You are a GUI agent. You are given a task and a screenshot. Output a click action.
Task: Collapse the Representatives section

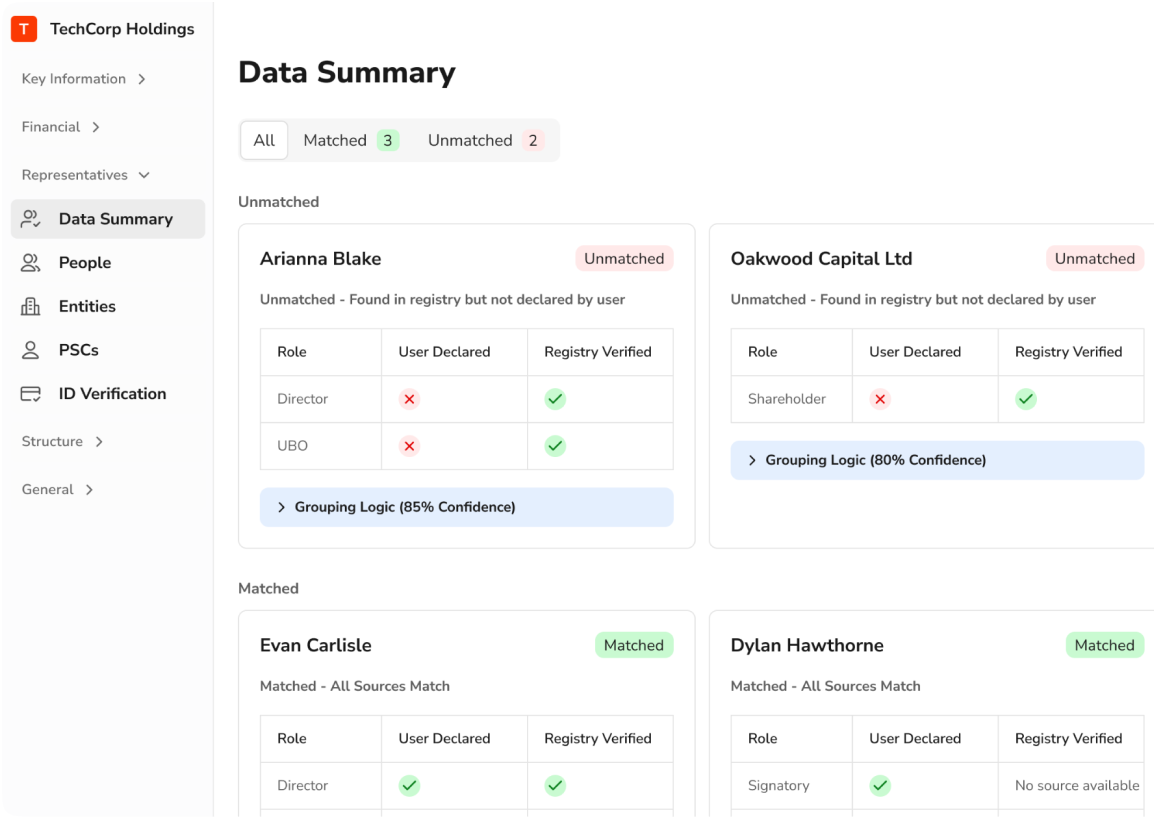(x=86, y=175)
